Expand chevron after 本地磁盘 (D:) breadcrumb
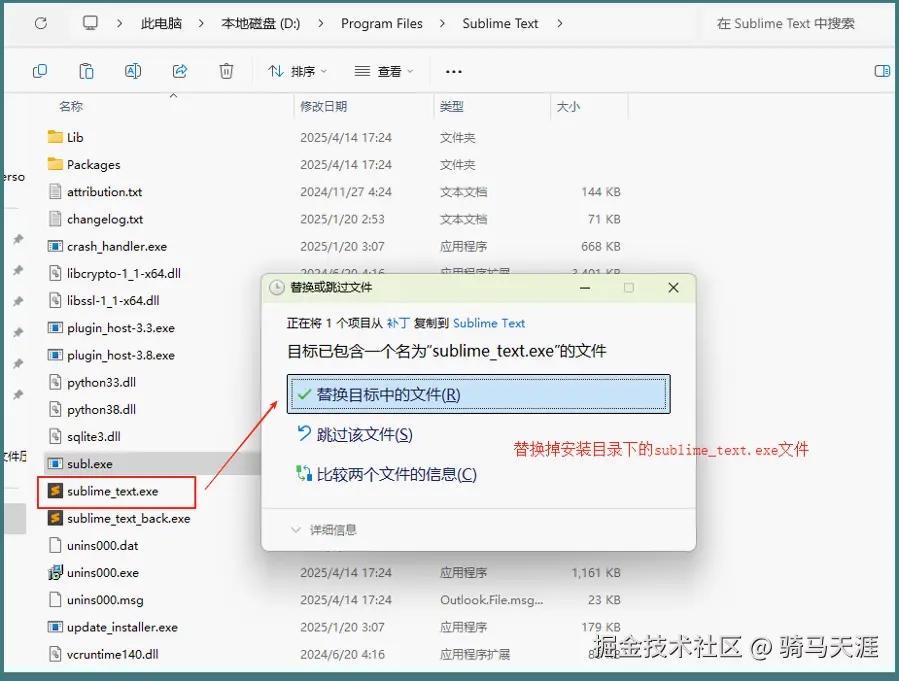The image size is (899, 681). click(320, 24)
